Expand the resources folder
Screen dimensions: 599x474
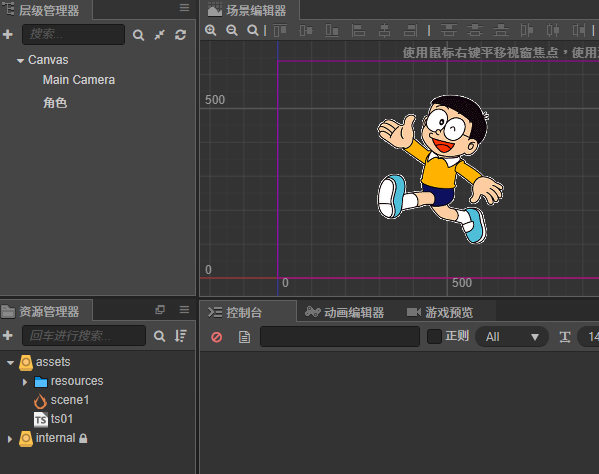click(x=25, y=382)
